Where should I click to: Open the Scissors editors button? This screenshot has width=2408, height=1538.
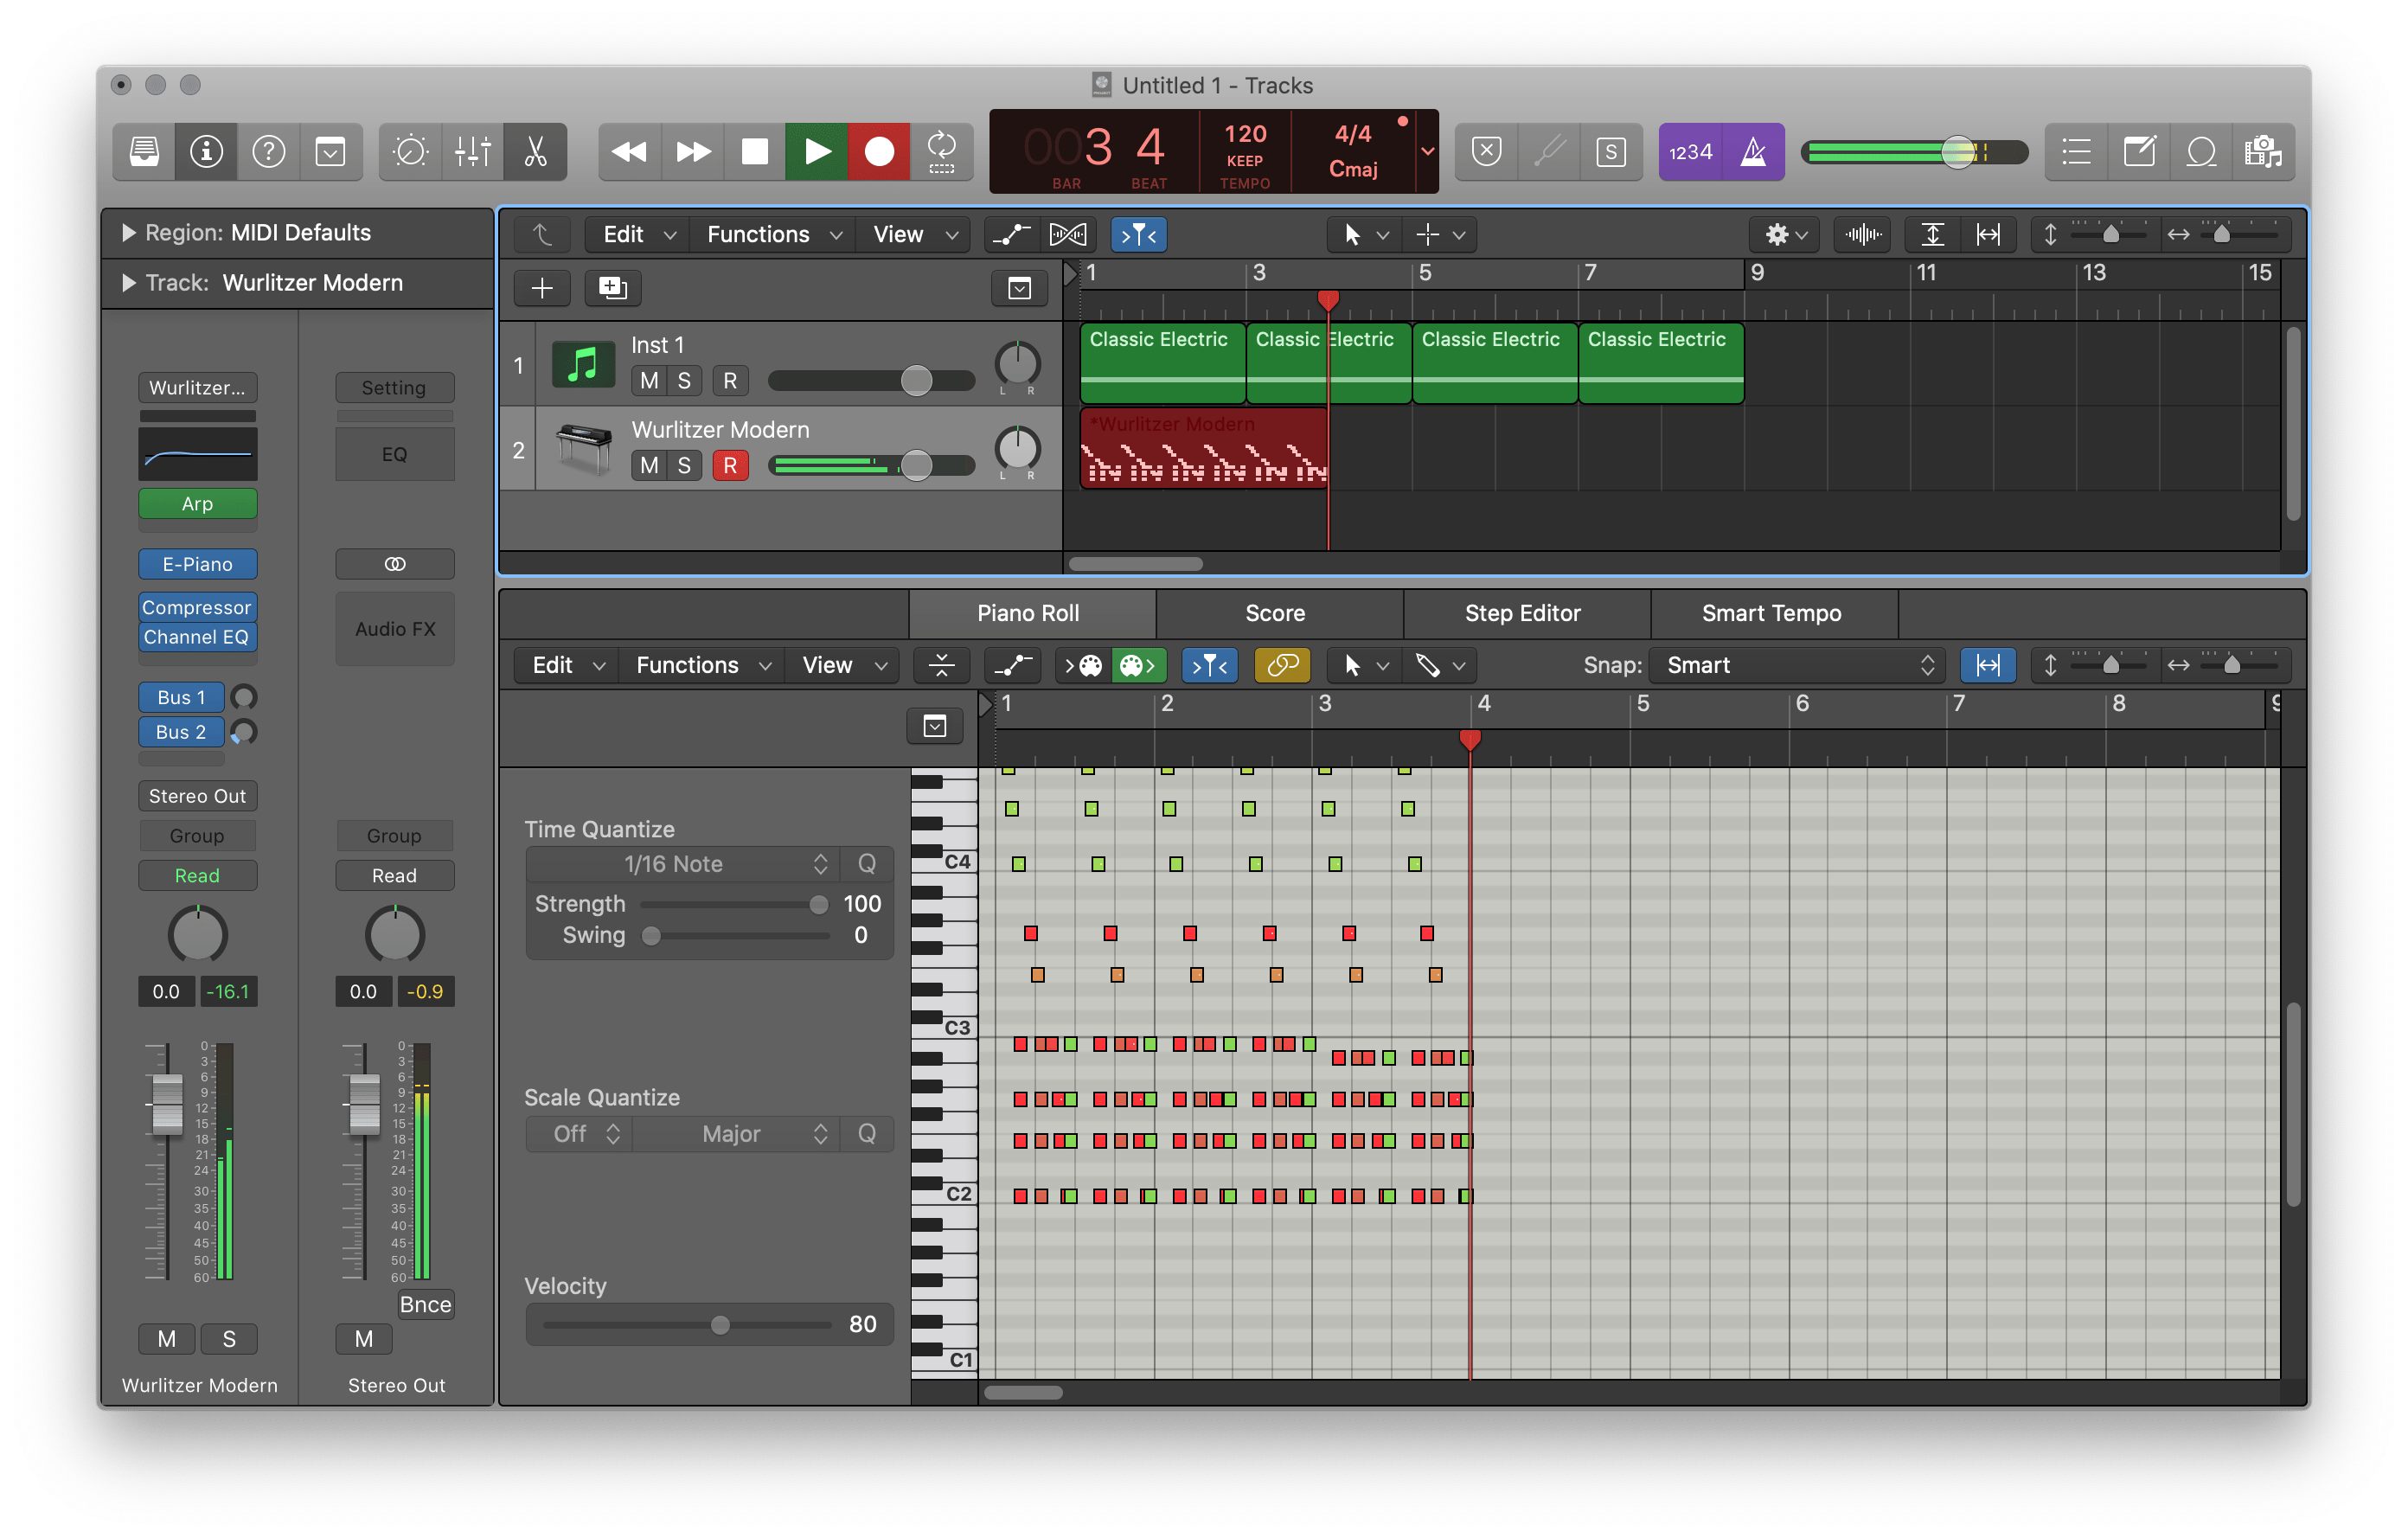pos(535,152)
